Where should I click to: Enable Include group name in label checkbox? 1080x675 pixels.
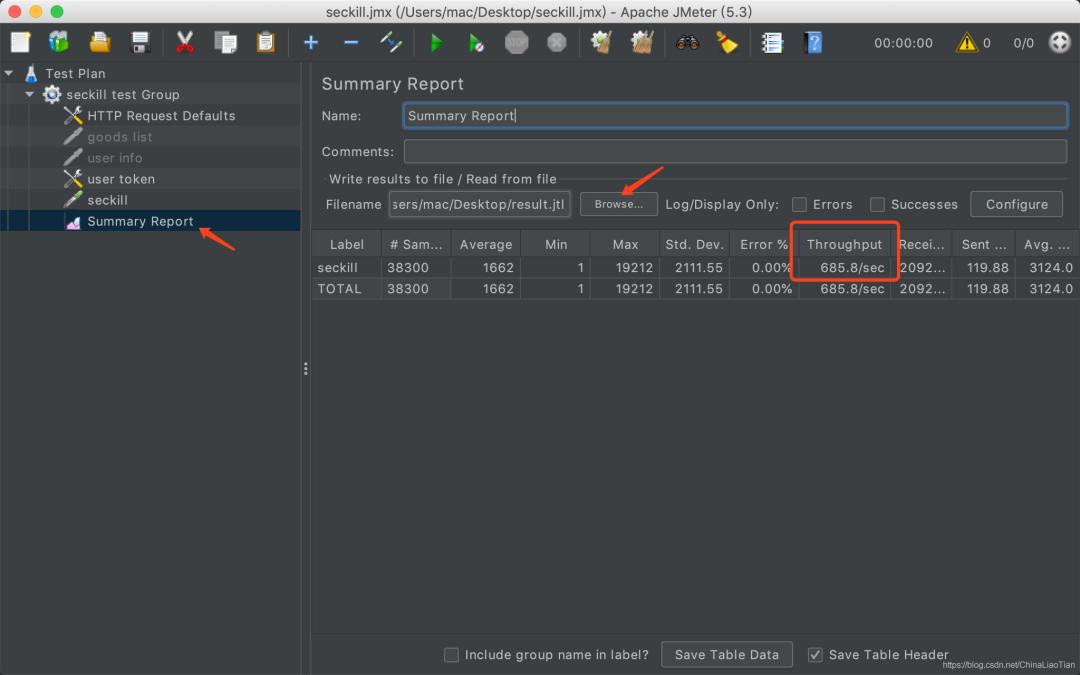(451, 654)
